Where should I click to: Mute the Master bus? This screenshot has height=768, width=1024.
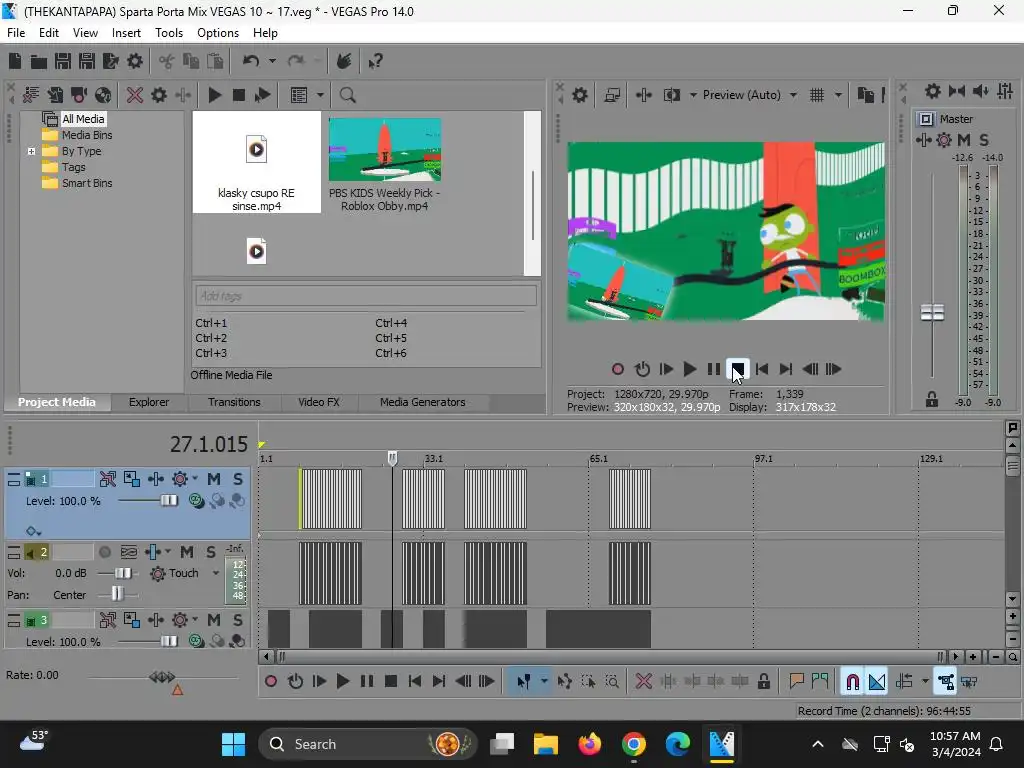point(964,140)
